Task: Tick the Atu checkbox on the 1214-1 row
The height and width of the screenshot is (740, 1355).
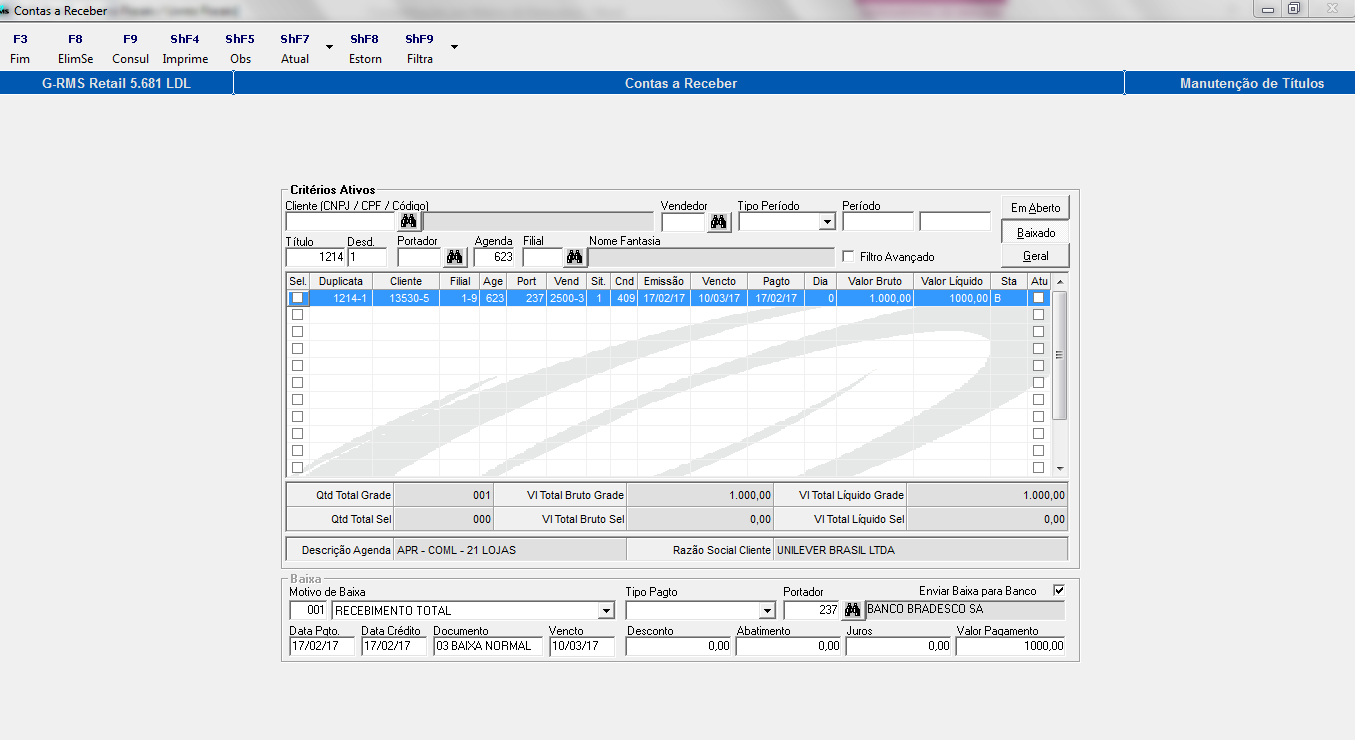Action: click(x=1039, y=298)
